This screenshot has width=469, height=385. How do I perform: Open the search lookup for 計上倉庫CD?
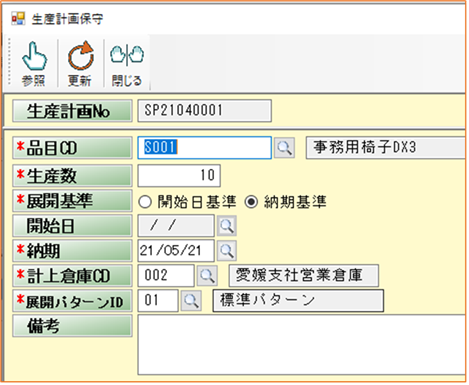207,275
